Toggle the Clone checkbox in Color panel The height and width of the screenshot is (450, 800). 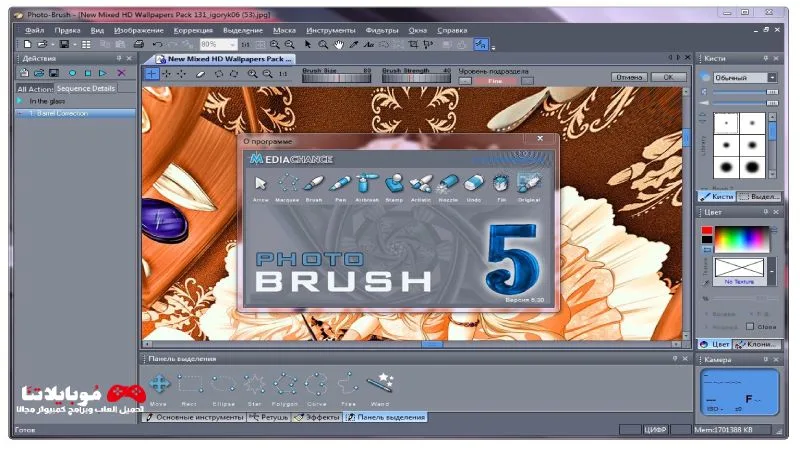750,326
